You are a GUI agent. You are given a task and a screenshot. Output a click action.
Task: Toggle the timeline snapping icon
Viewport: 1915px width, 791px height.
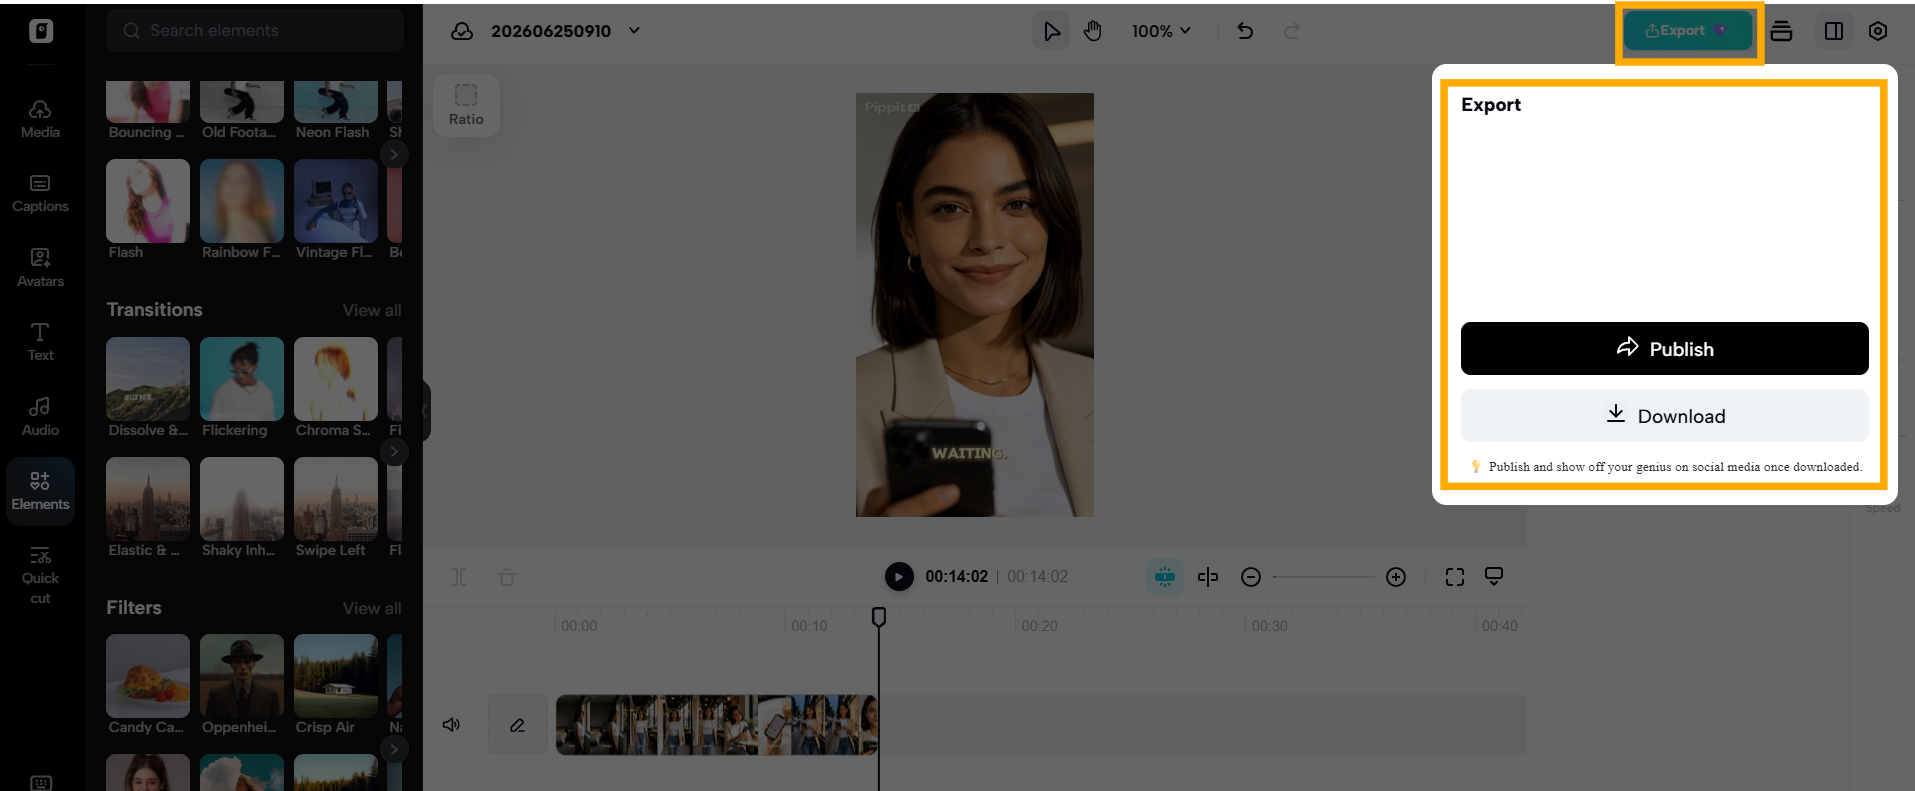click(x=1165, y=577)
